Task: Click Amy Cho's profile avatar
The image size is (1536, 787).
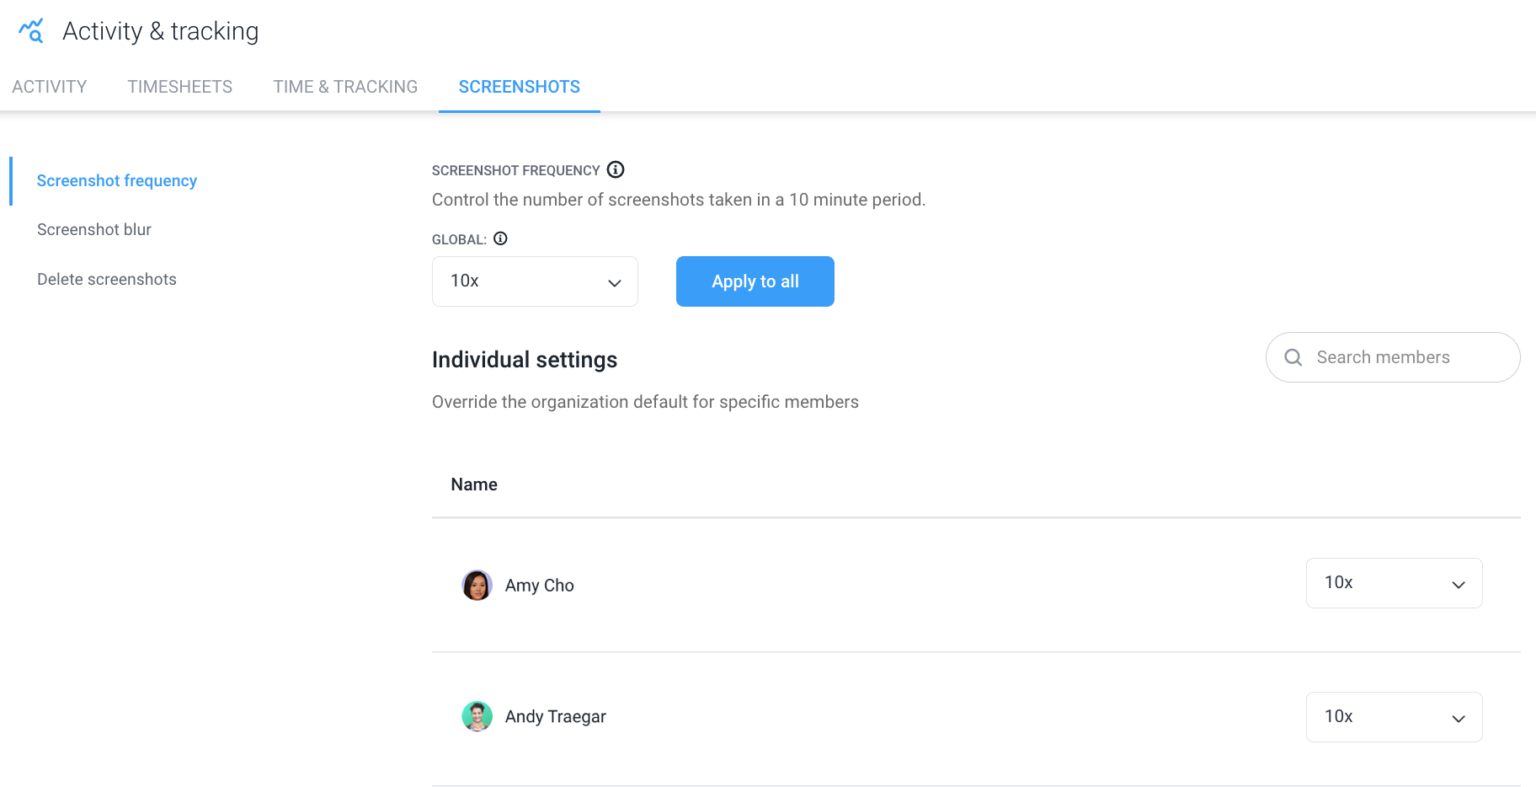Action: coord(477,585)
